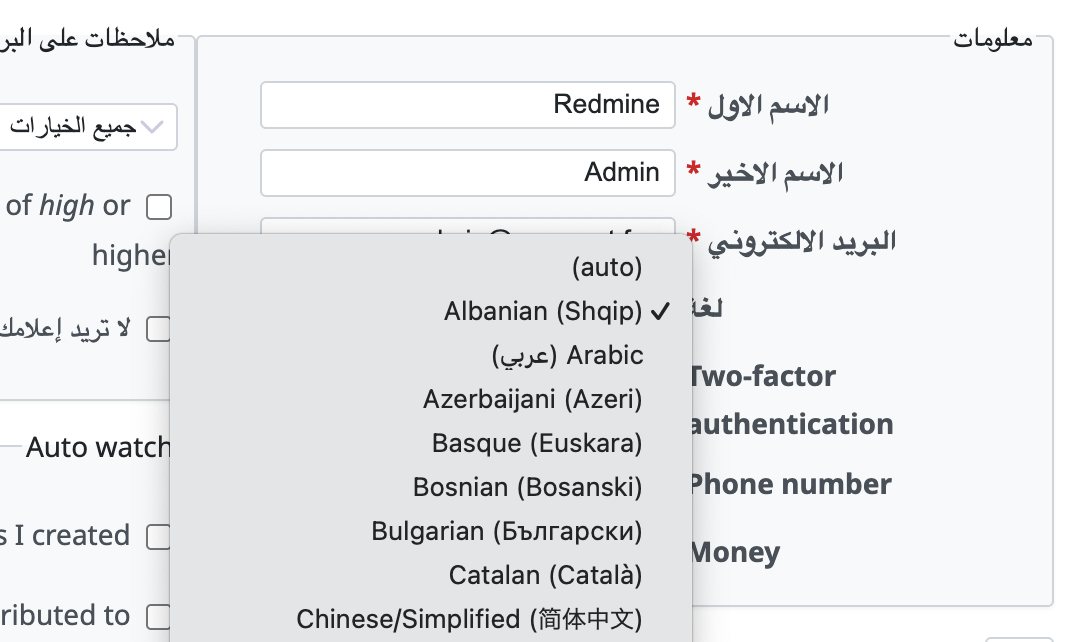This screenshot has width=1074, height=642.
Task: Select Arabic (عربي) in the language list
Action: pos(567,355)
